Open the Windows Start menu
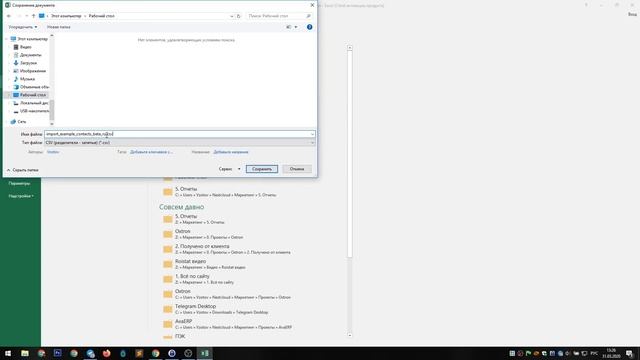The height and width of the screenshot is (360, 640). pyautogui.click(x=8, y=353)
